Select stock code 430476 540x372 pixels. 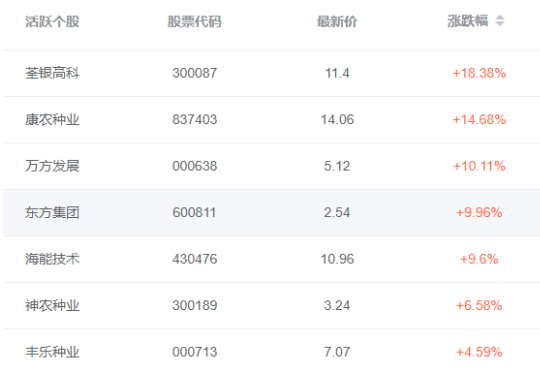tap(195, 259)
